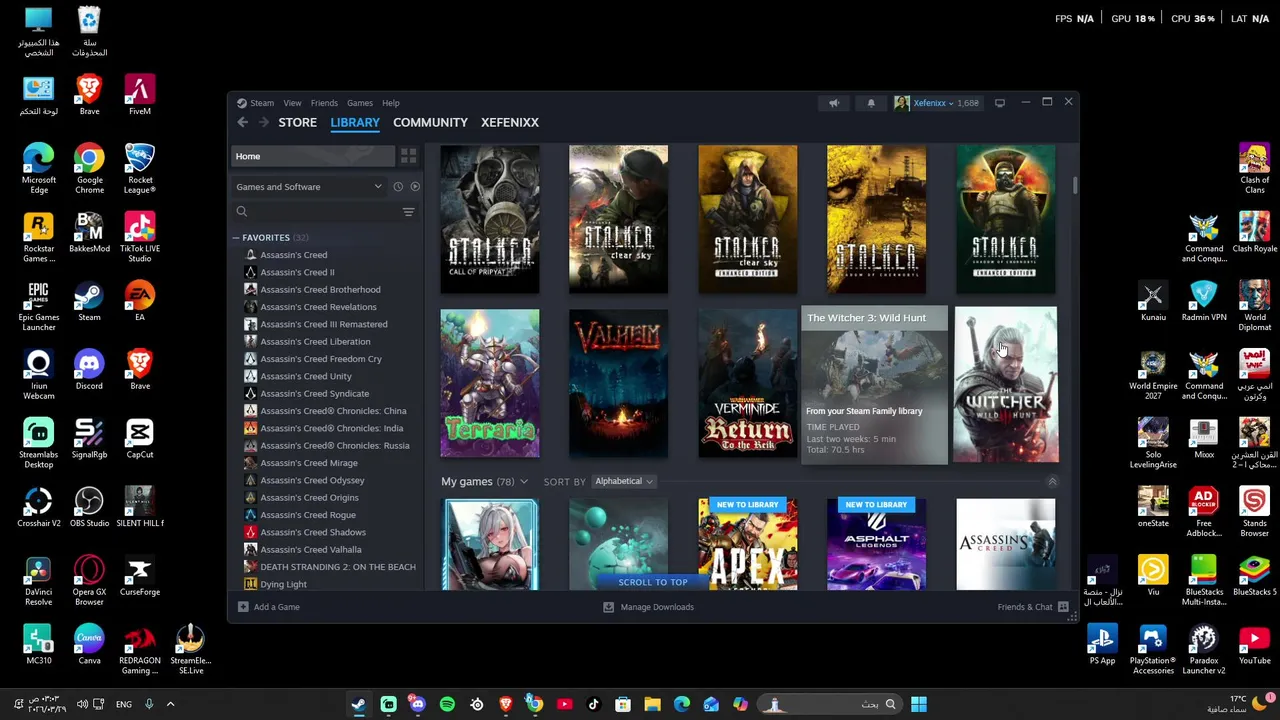Click Friends & Chat label
The height and width of the screenshot is (720, 1280).
[x=1025, y=607]
